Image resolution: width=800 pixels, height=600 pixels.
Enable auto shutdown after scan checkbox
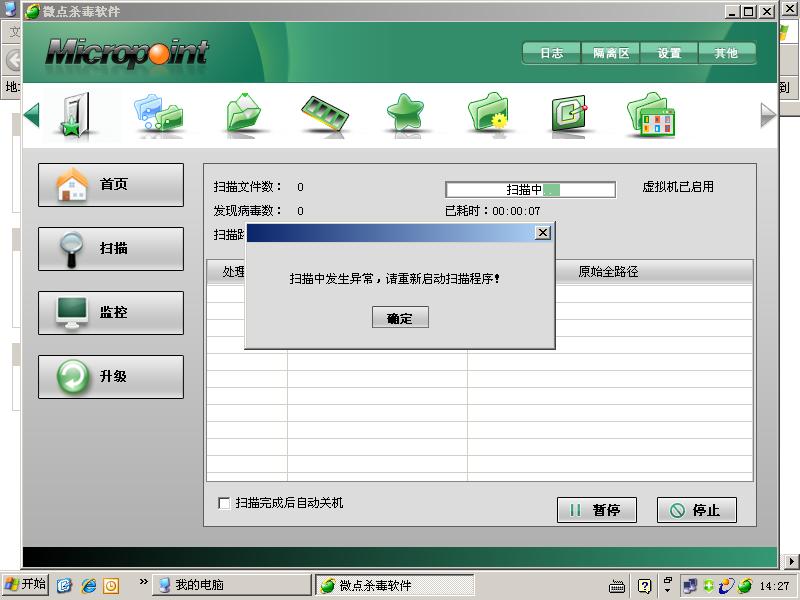224,503
